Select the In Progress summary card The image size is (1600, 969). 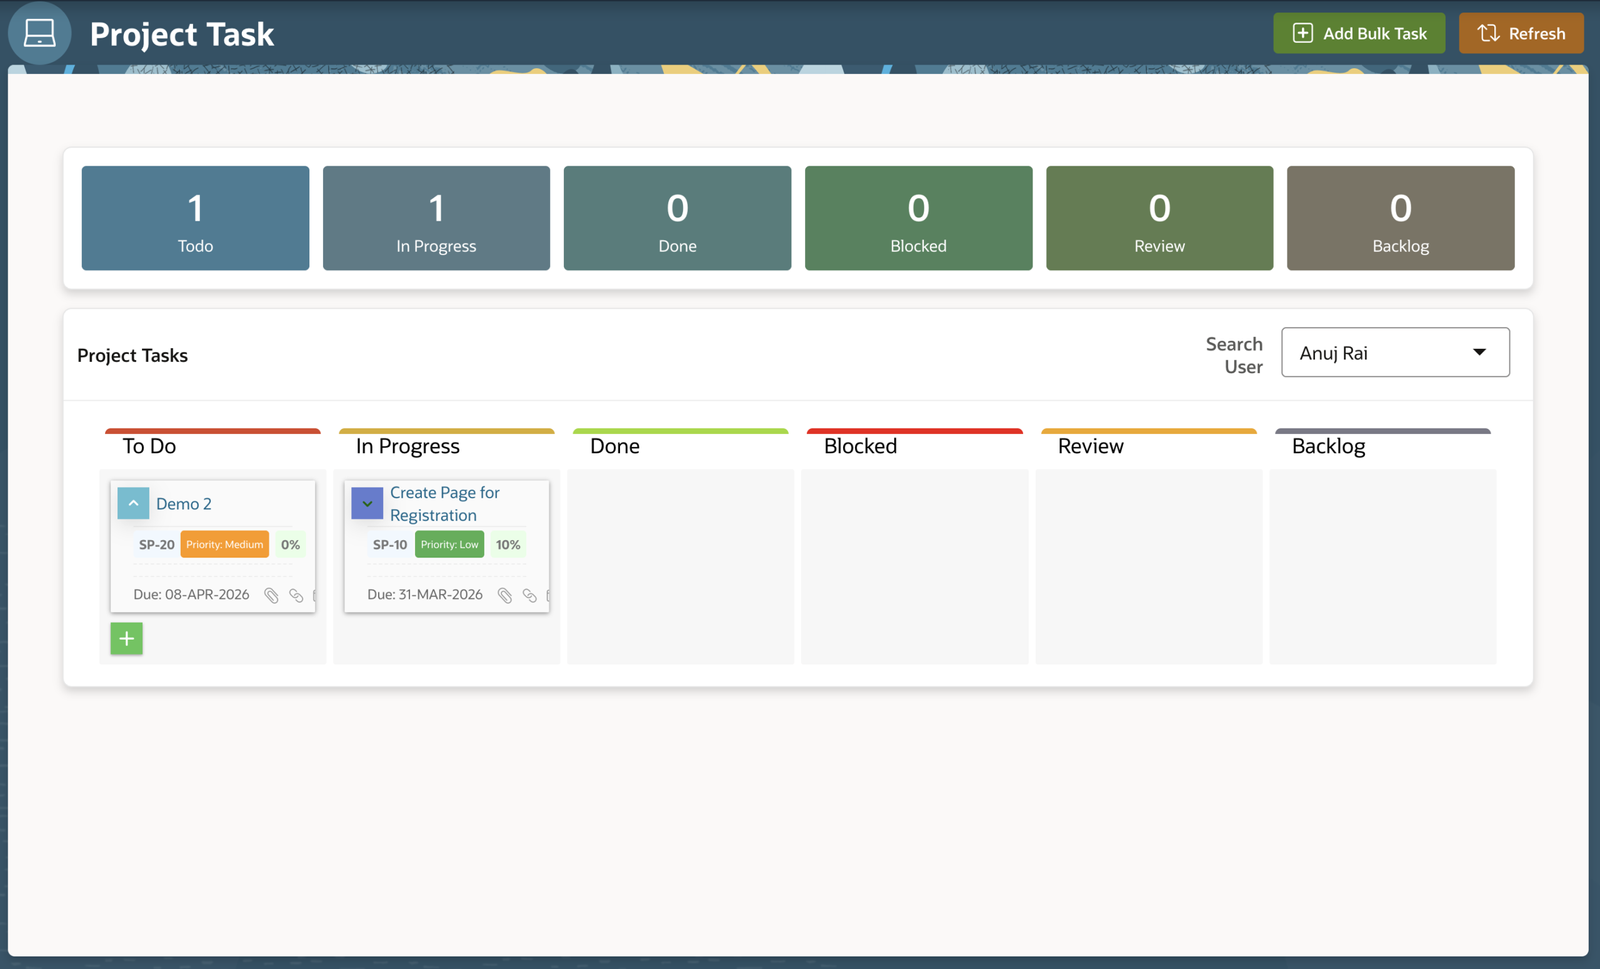coord(436,218)
